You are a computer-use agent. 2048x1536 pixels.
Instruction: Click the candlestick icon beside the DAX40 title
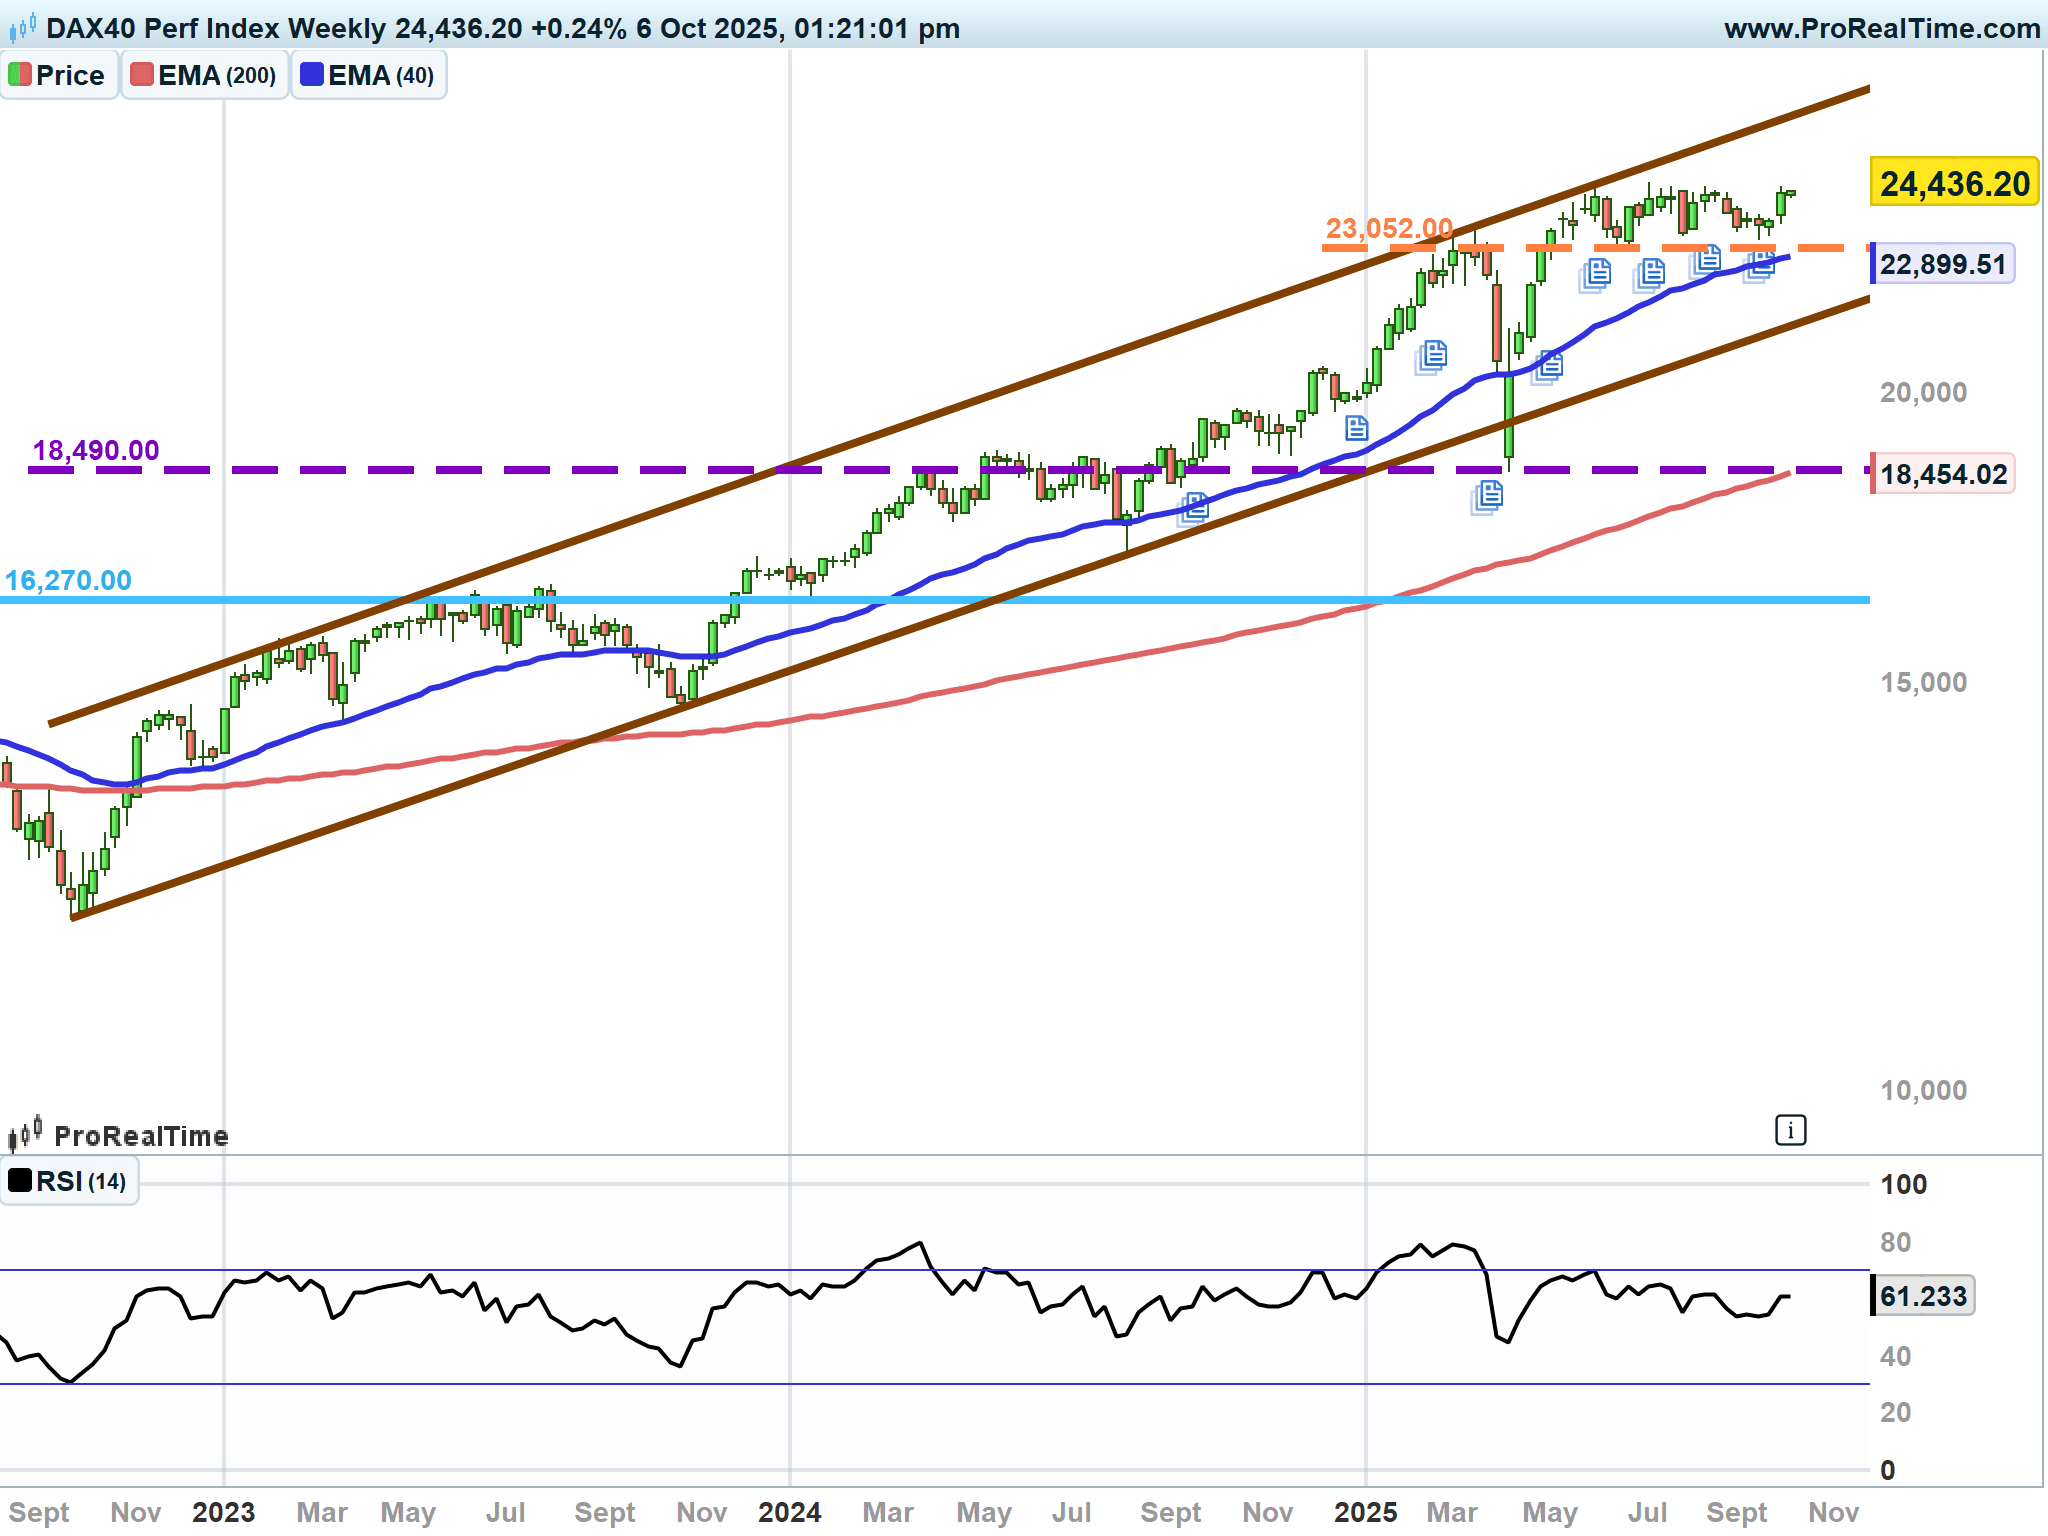coord(22,27)
